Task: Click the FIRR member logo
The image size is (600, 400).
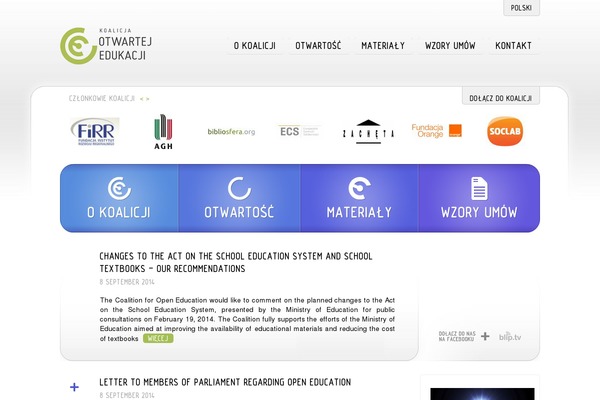Action: click(95, 132)
